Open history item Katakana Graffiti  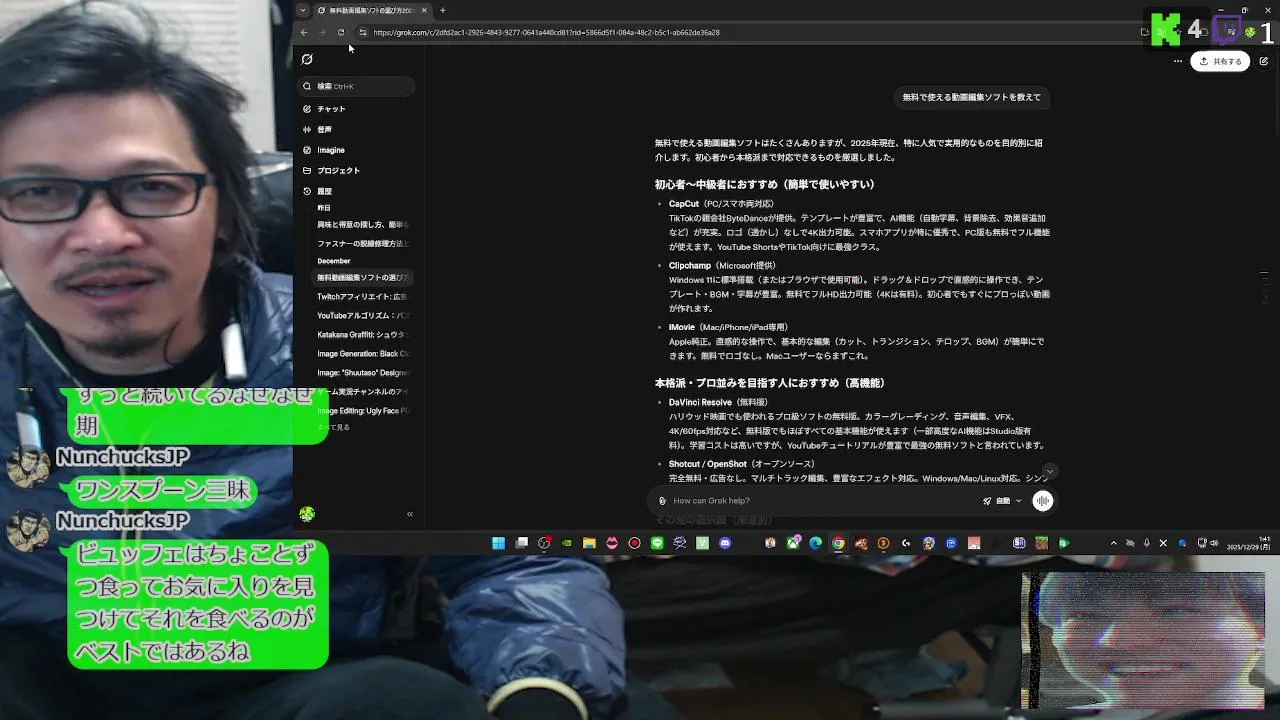point(363,335)
